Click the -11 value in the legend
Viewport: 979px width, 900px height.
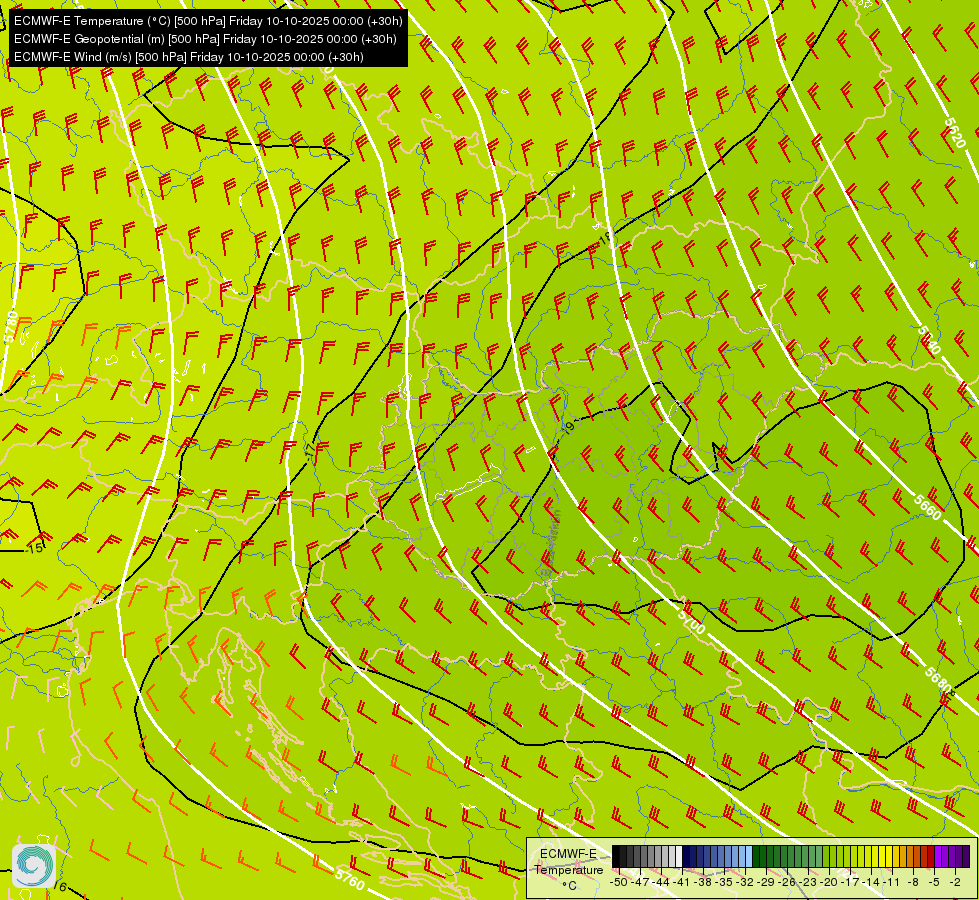click(891, 882)
